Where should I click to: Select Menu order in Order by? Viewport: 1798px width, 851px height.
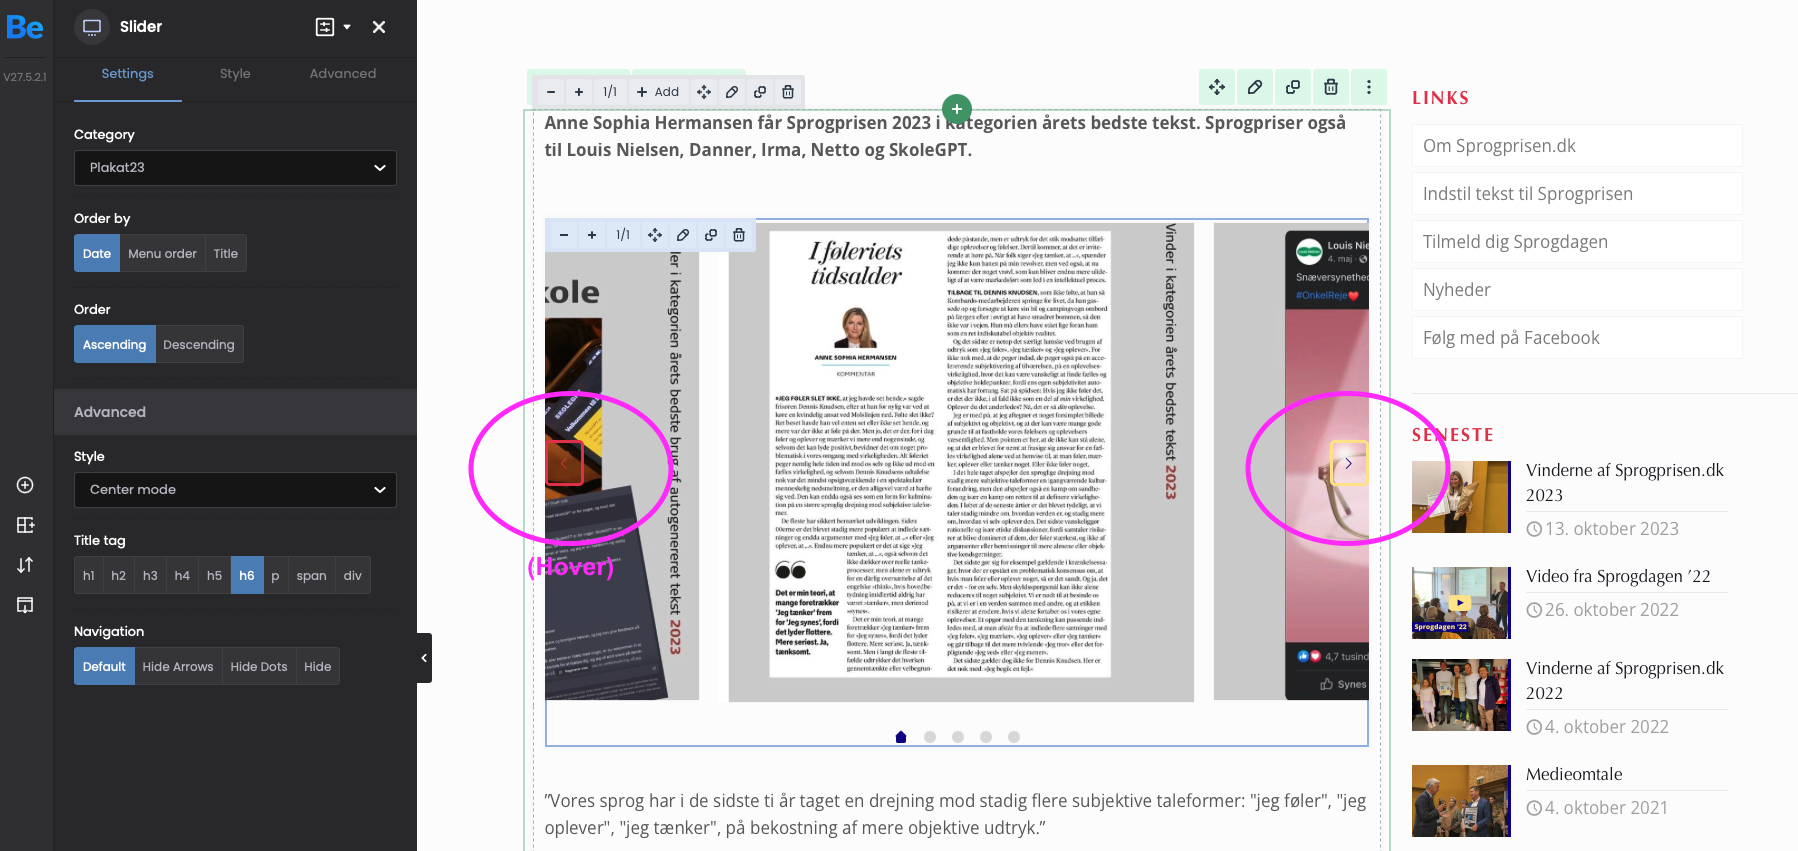coord(162,254)
